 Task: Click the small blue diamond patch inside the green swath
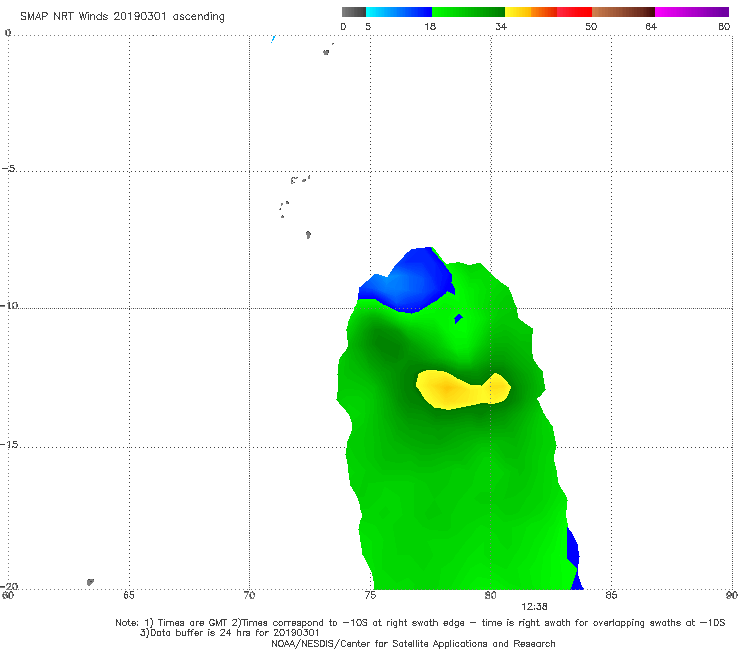coord(458,319)
